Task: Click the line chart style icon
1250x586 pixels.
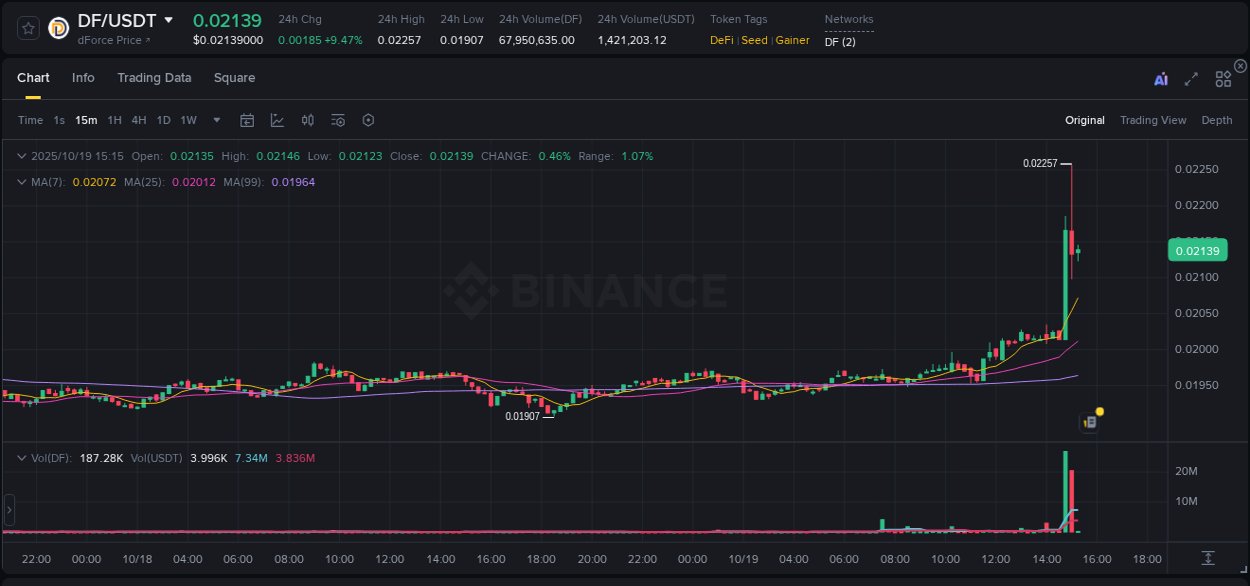Action: click(277, 119)
